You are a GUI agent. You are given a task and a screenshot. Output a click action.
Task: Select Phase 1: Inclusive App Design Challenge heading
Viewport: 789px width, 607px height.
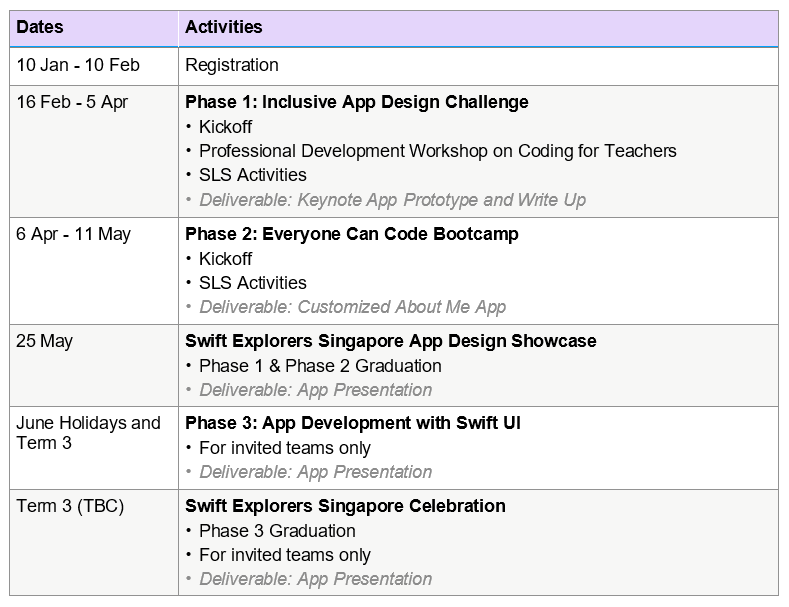tap(357, 102)
